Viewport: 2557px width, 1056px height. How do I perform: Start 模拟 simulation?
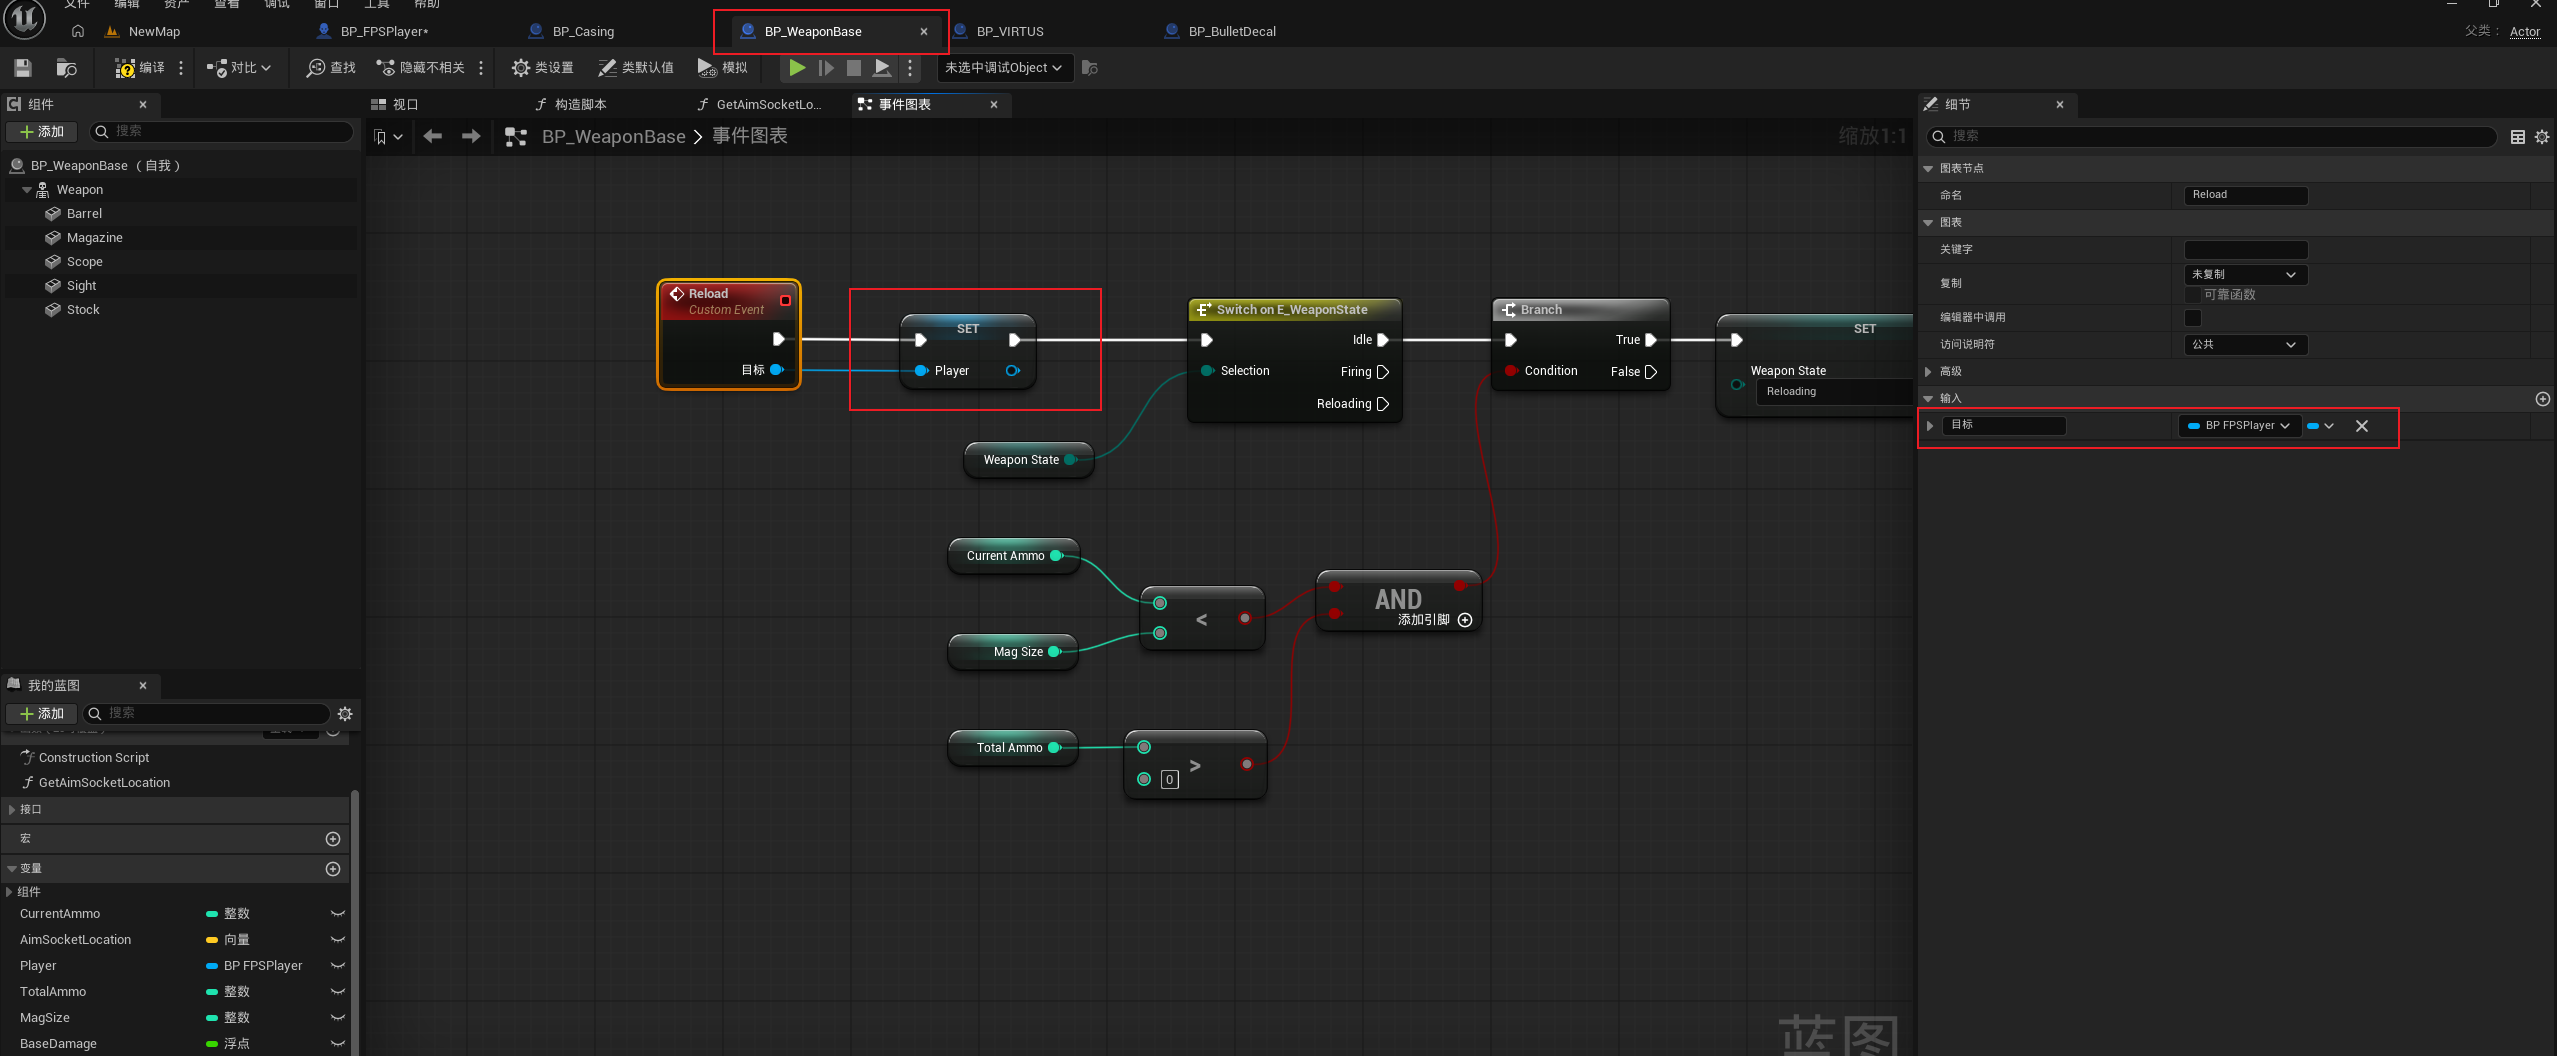click(x=722, y=68)
